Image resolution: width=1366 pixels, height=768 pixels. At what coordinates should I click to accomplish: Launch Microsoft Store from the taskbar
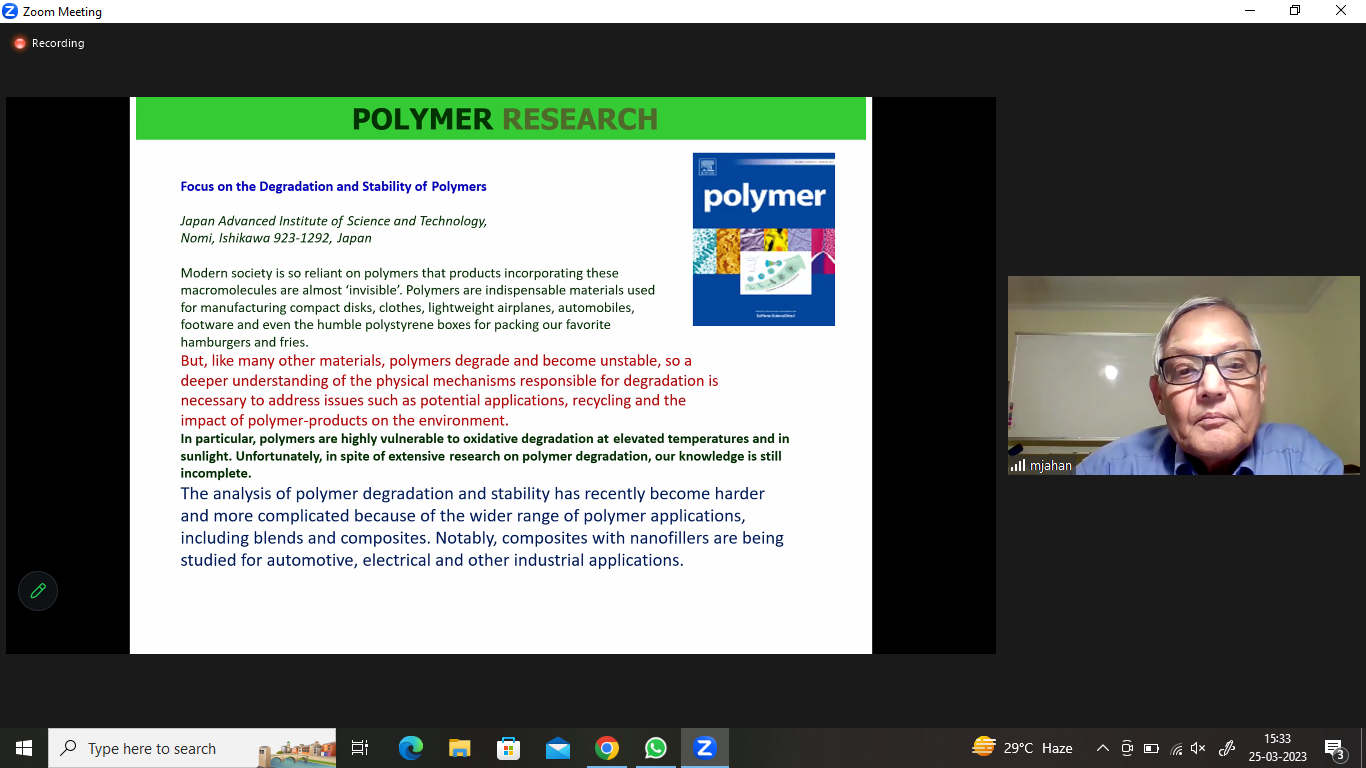508,748
